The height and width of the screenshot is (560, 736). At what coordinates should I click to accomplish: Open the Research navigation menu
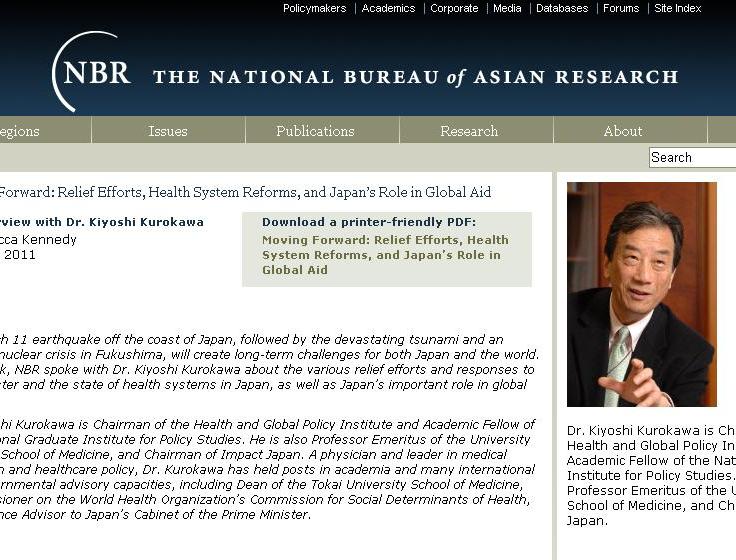pyautogui.click(x=469, y=131)
